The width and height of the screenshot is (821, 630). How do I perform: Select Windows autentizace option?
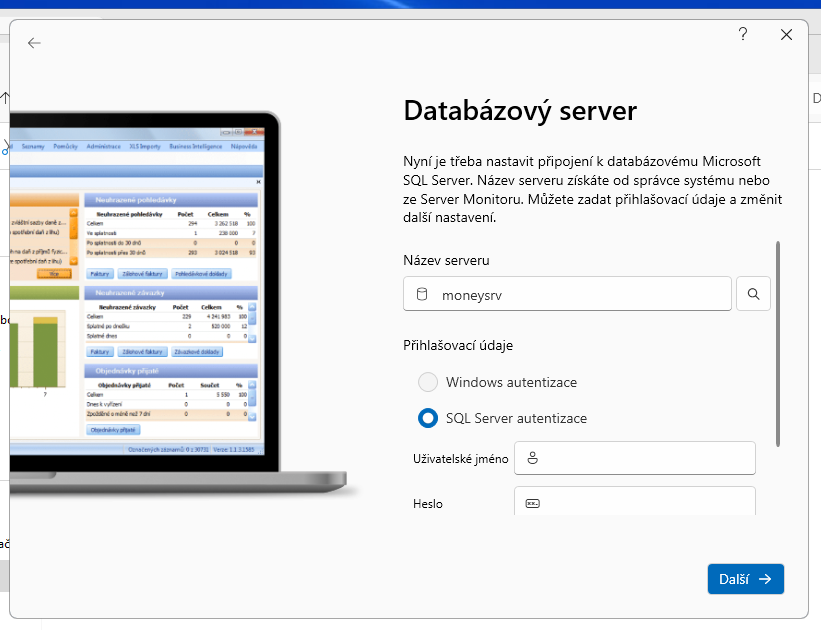[428, 382]
